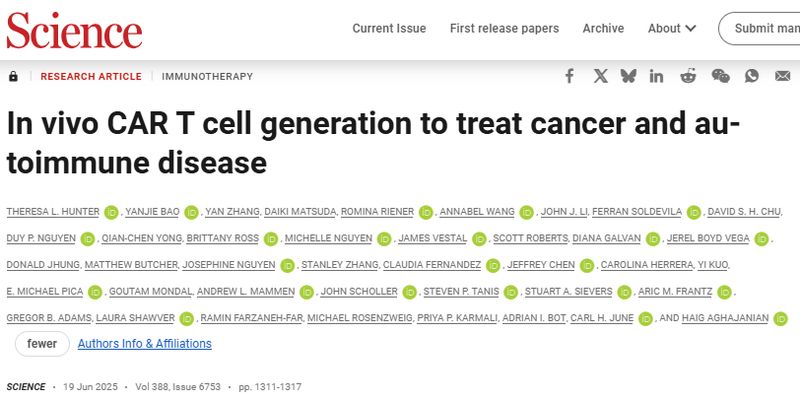Open Current Issue menu item
Screen dimensions: 800x400
[389, 28]
